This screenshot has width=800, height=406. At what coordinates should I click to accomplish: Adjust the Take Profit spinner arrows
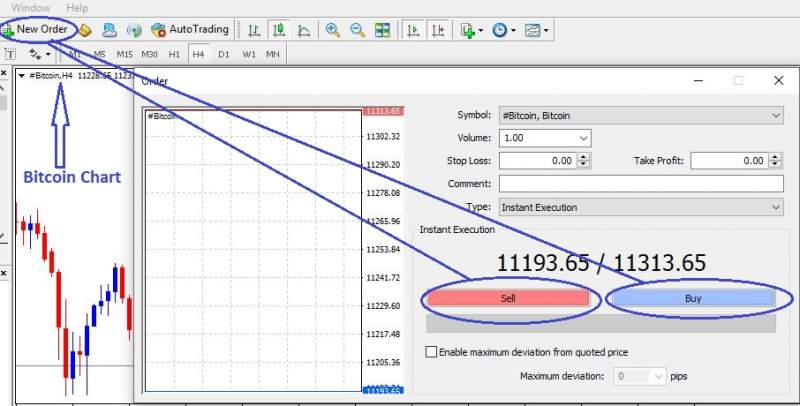tap(776, 161)
